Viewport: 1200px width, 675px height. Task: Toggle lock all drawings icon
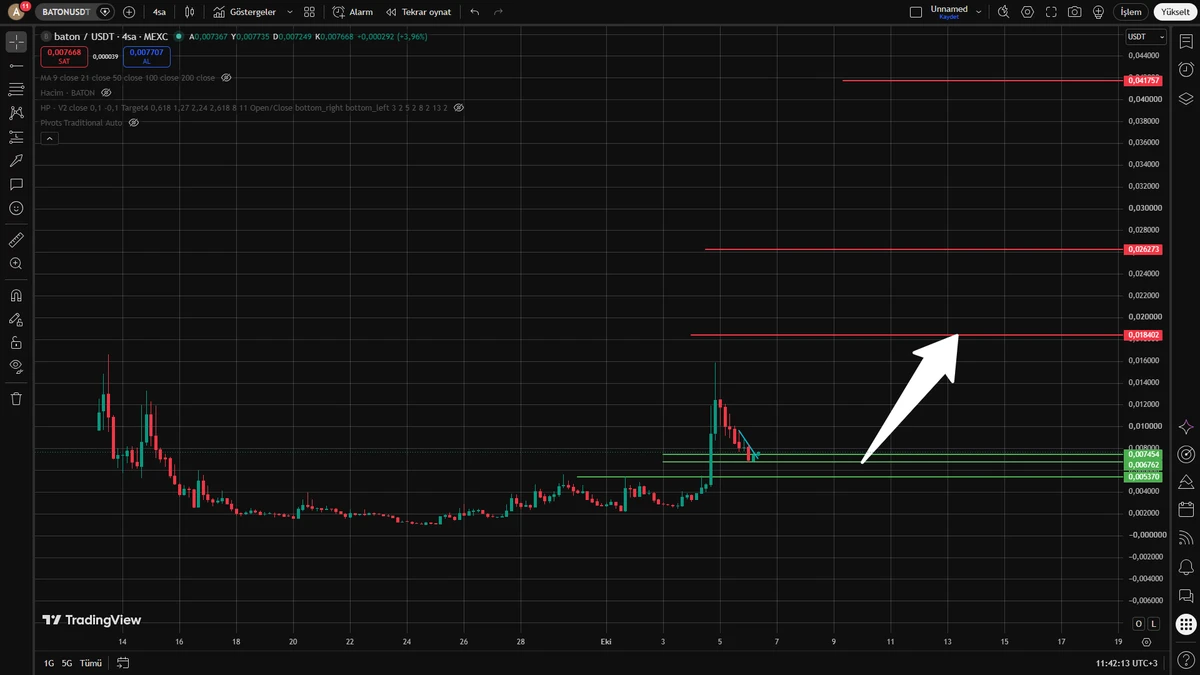tap(16, 343)
